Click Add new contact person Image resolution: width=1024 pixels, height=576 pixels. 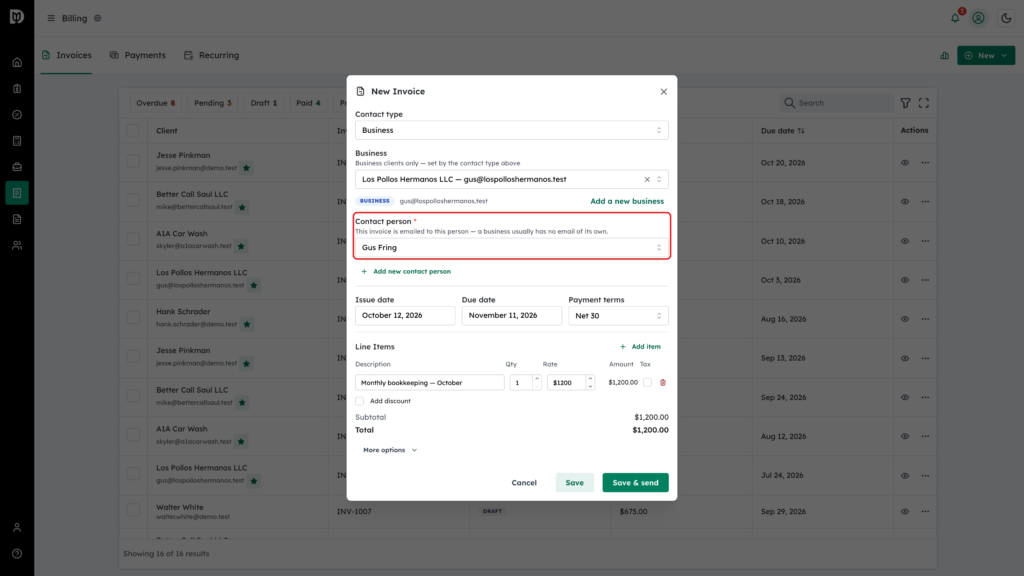pos(406,272)
